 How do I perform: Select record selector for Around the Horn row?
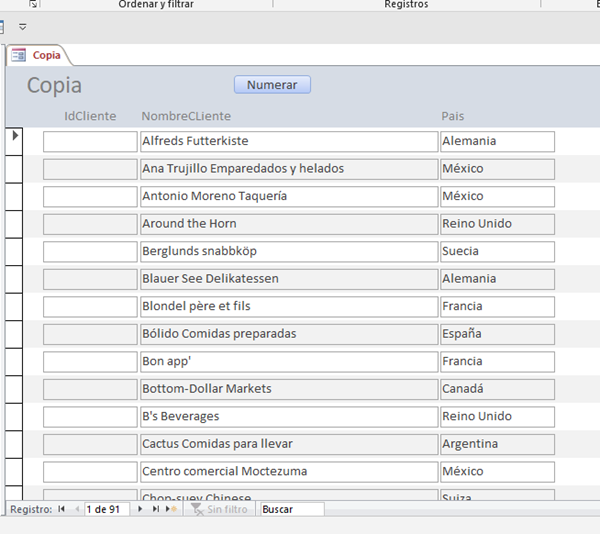click(15, 224)
